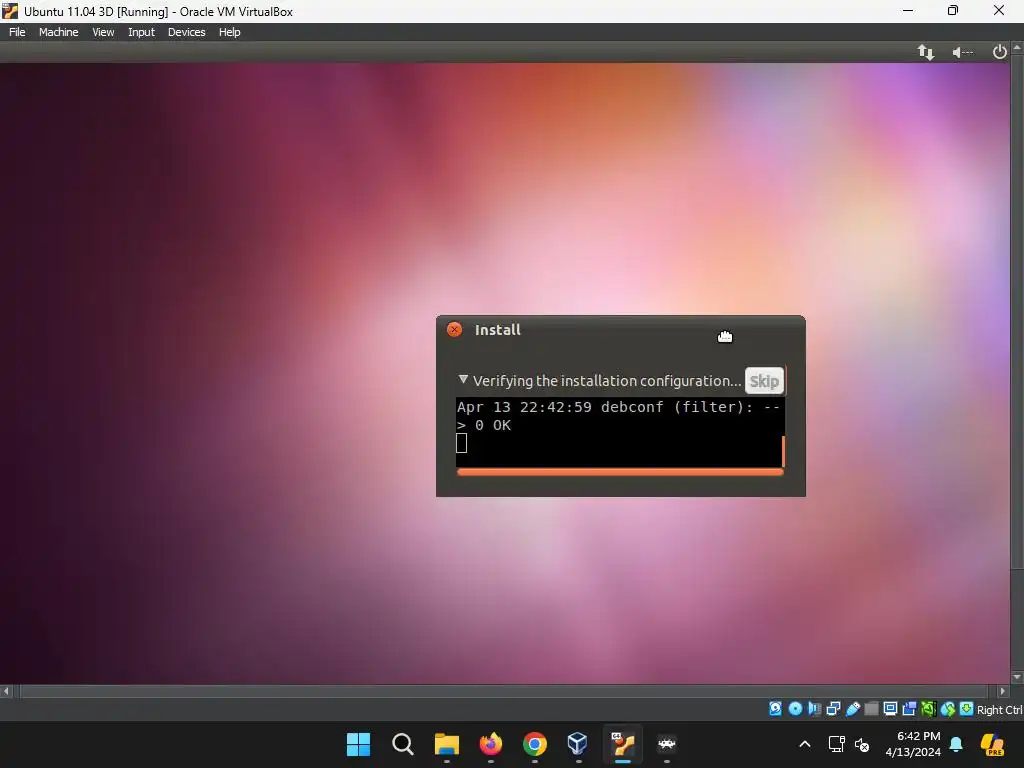Click the shared folders status icon
The width and height of the screenshot is (1024, 768).
click(x=871, y=709)
